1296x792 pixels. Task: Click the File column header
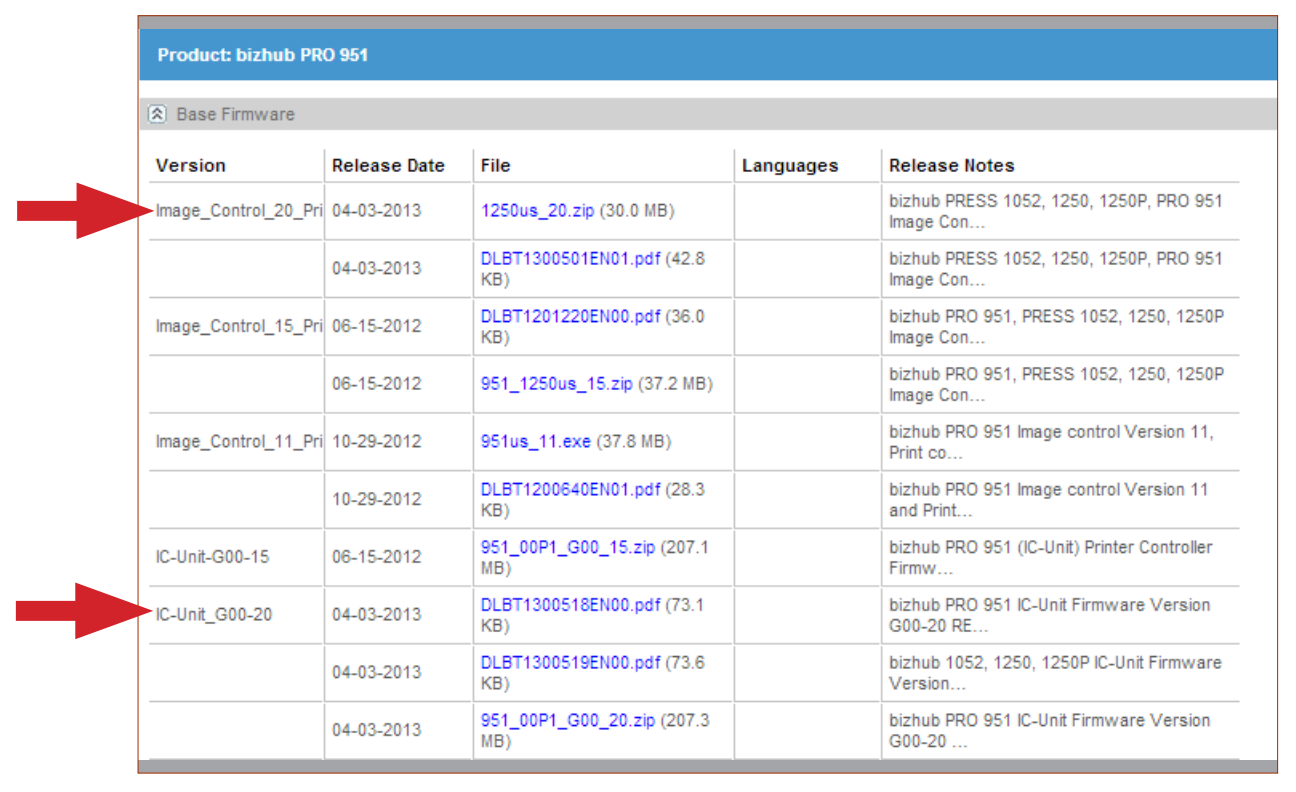click(496, 166)
